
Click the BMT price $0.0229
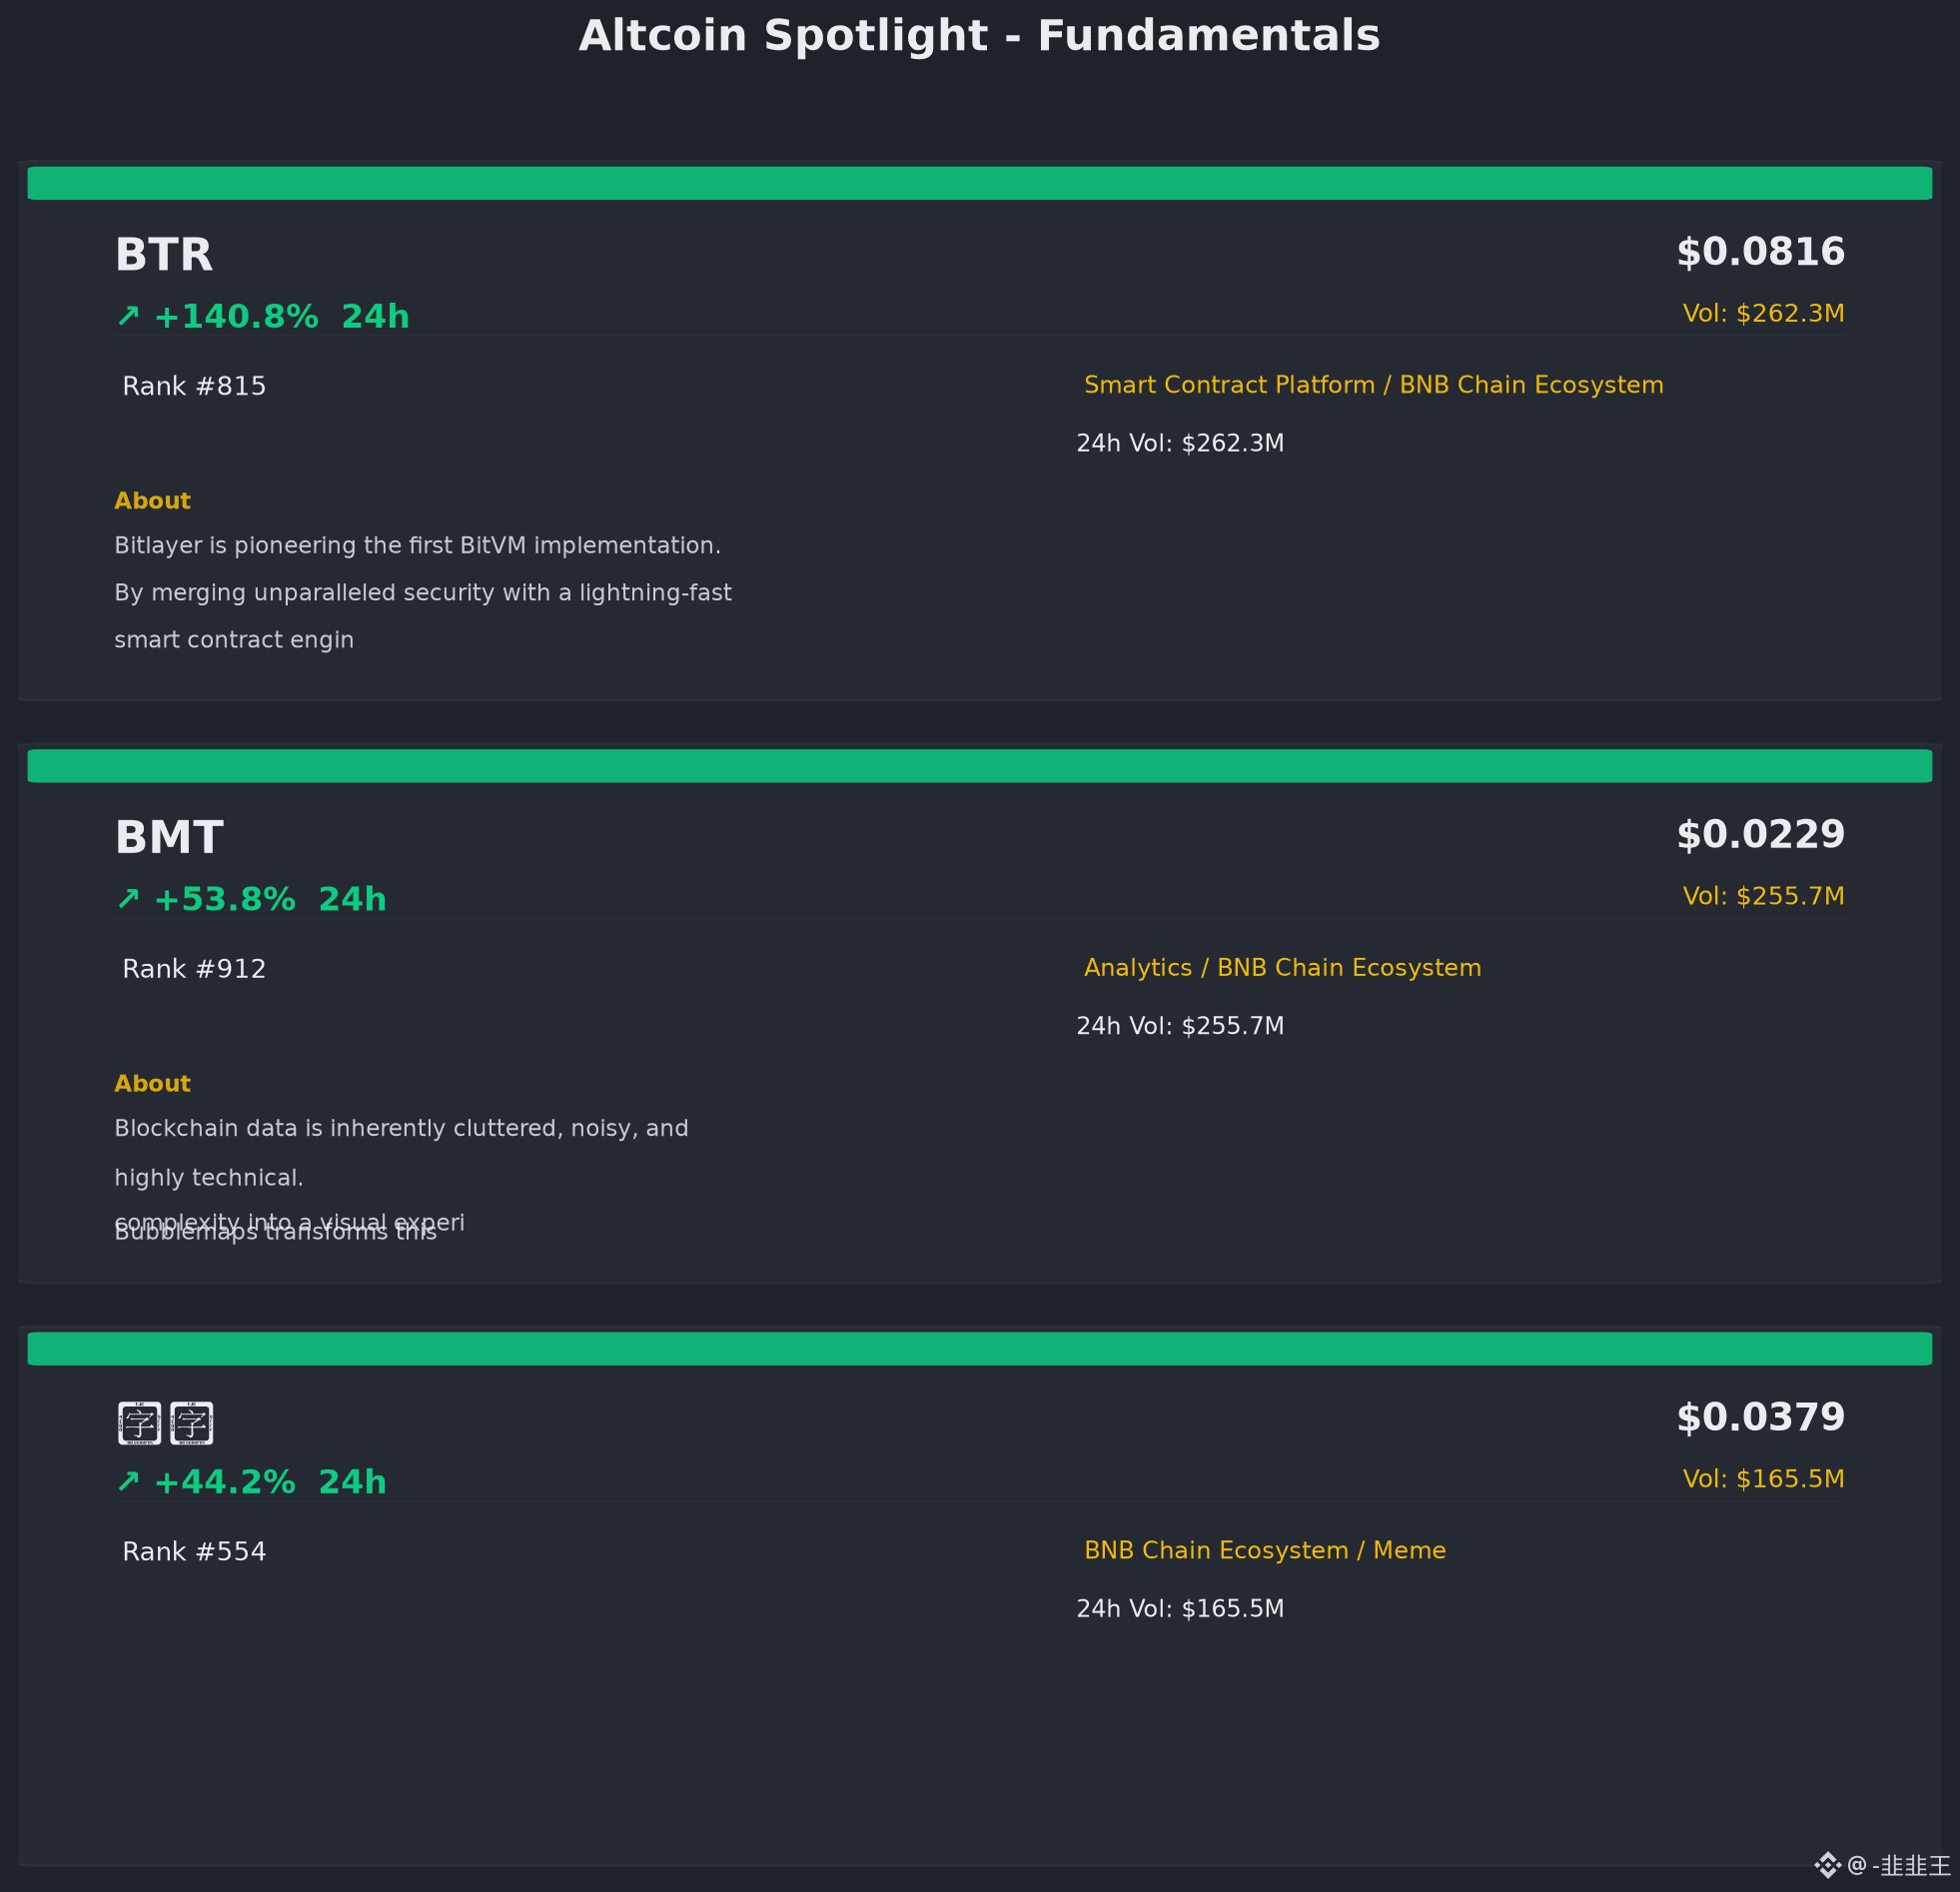[1761, 835]
